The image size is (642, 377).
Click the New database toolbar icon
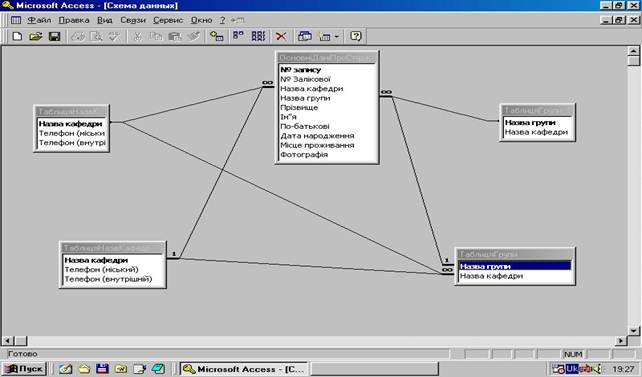[x=17, y=36]
